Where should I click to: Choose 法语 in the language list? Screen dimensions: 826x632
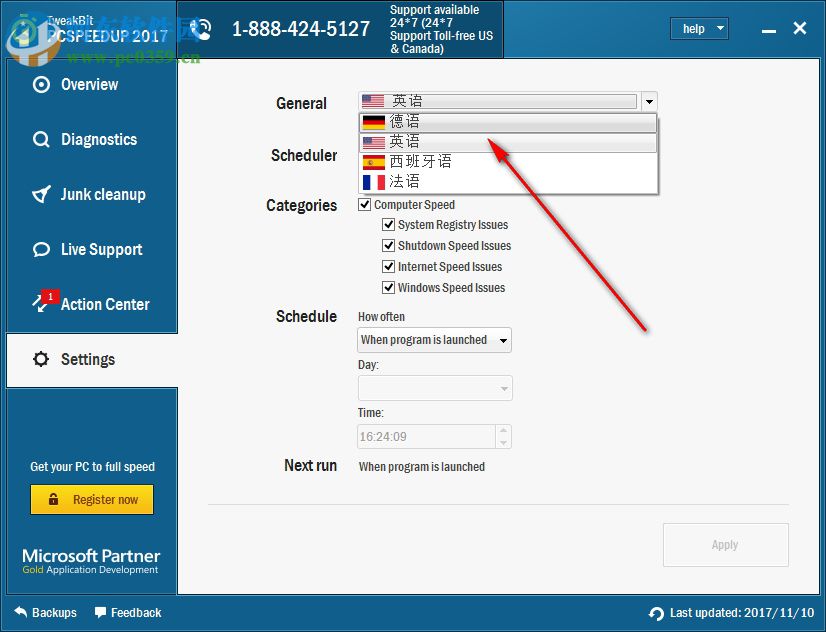click(508, 182)
